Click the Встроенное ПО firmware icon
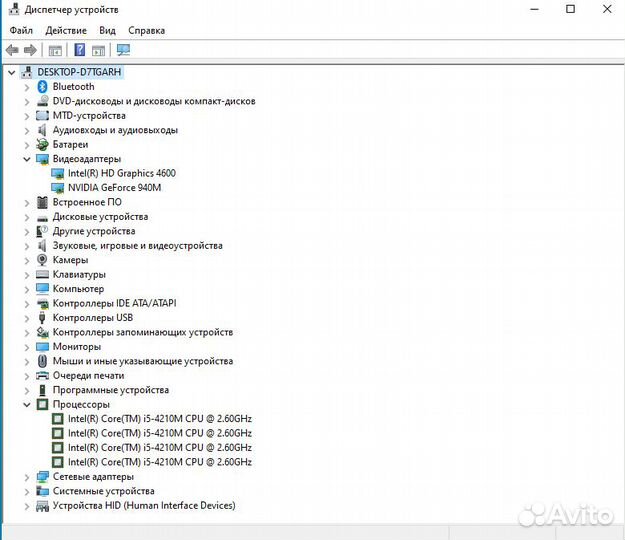Viewport: 625px width, 540px height. (x=42, y=202)
